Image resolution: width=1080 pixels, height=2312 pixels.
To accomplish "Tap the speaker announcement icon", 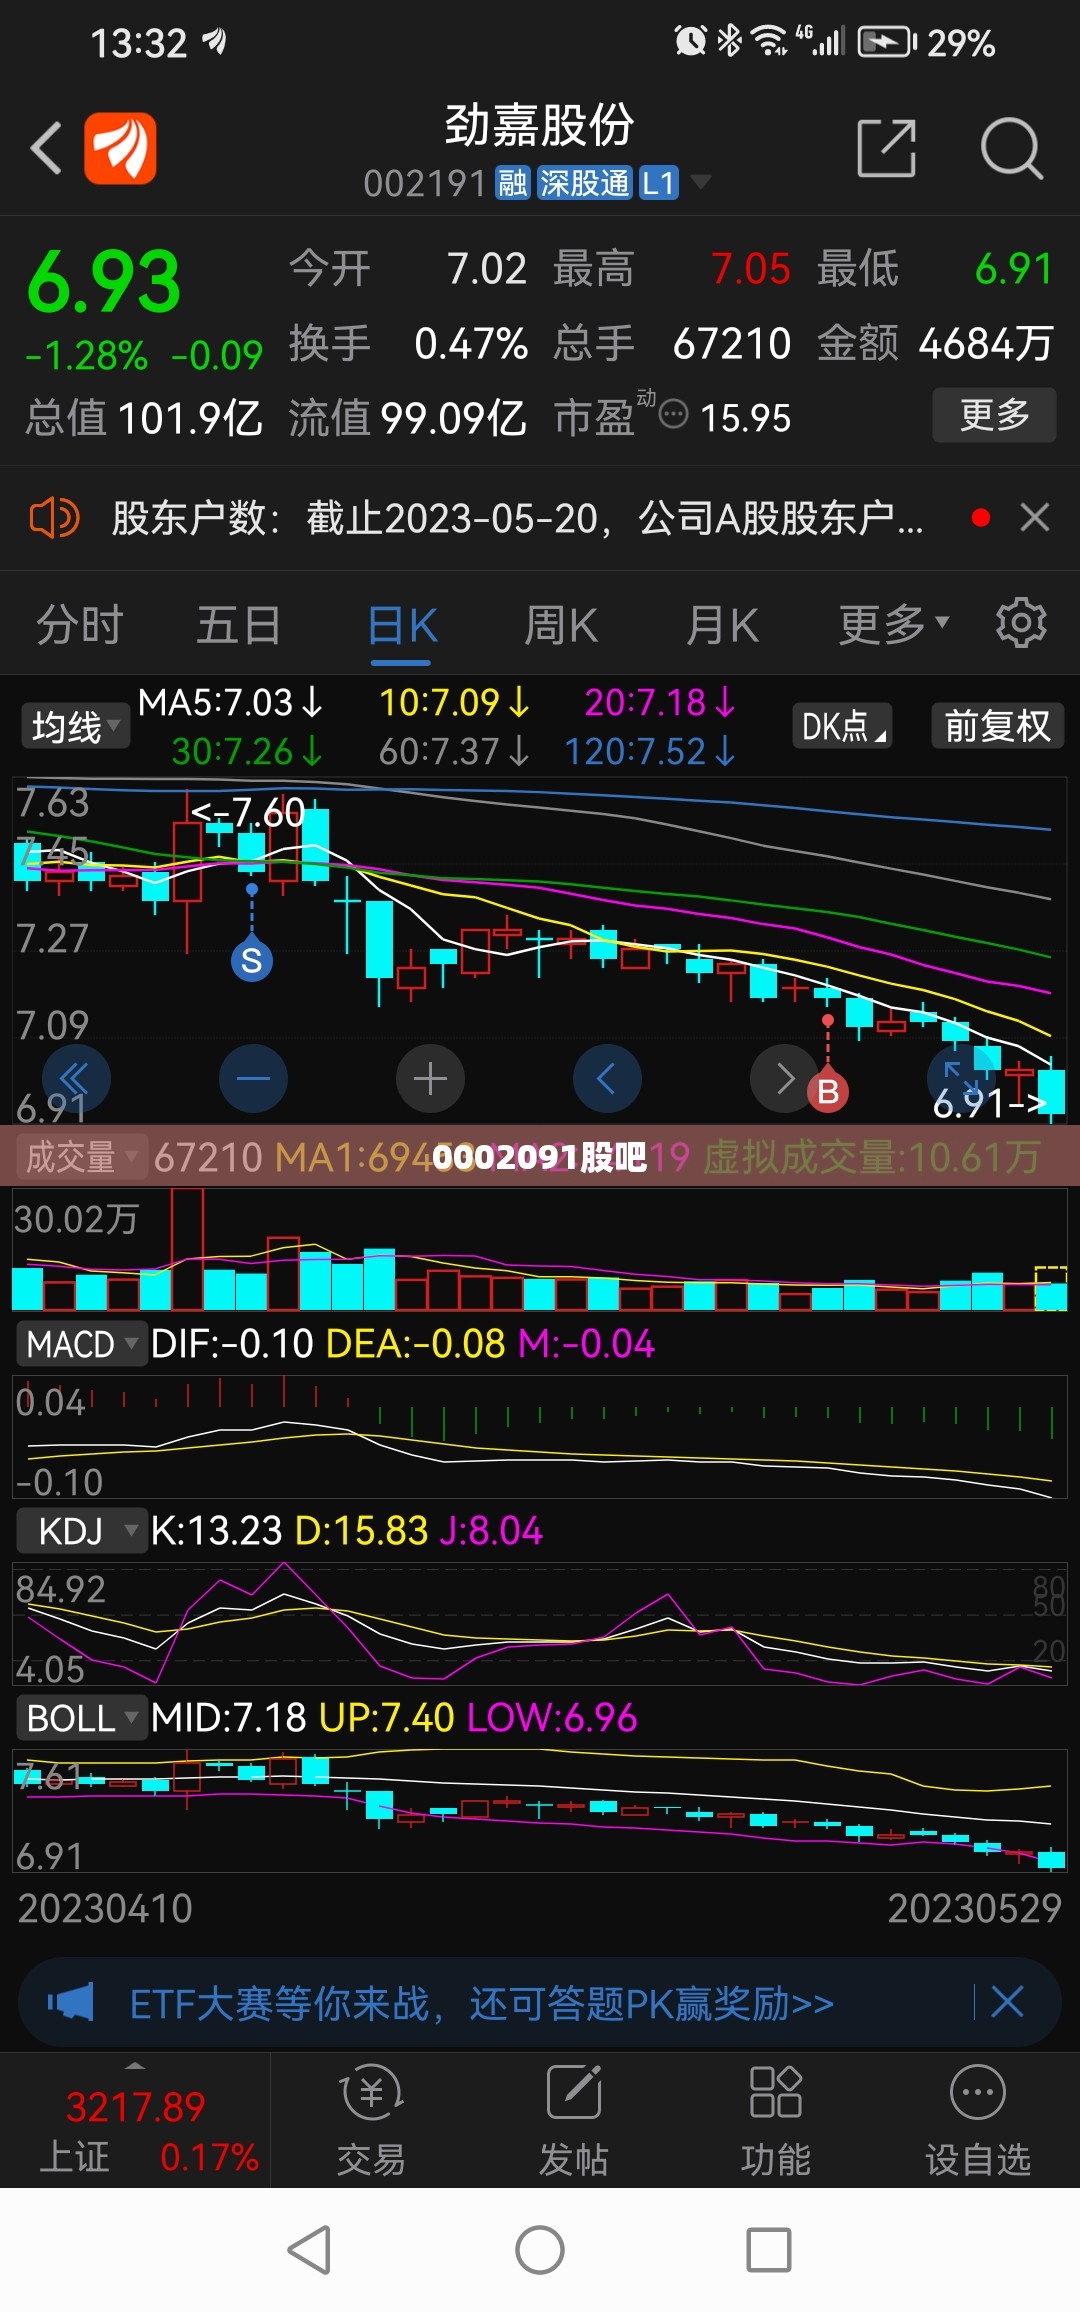I will tap(54, 518).
